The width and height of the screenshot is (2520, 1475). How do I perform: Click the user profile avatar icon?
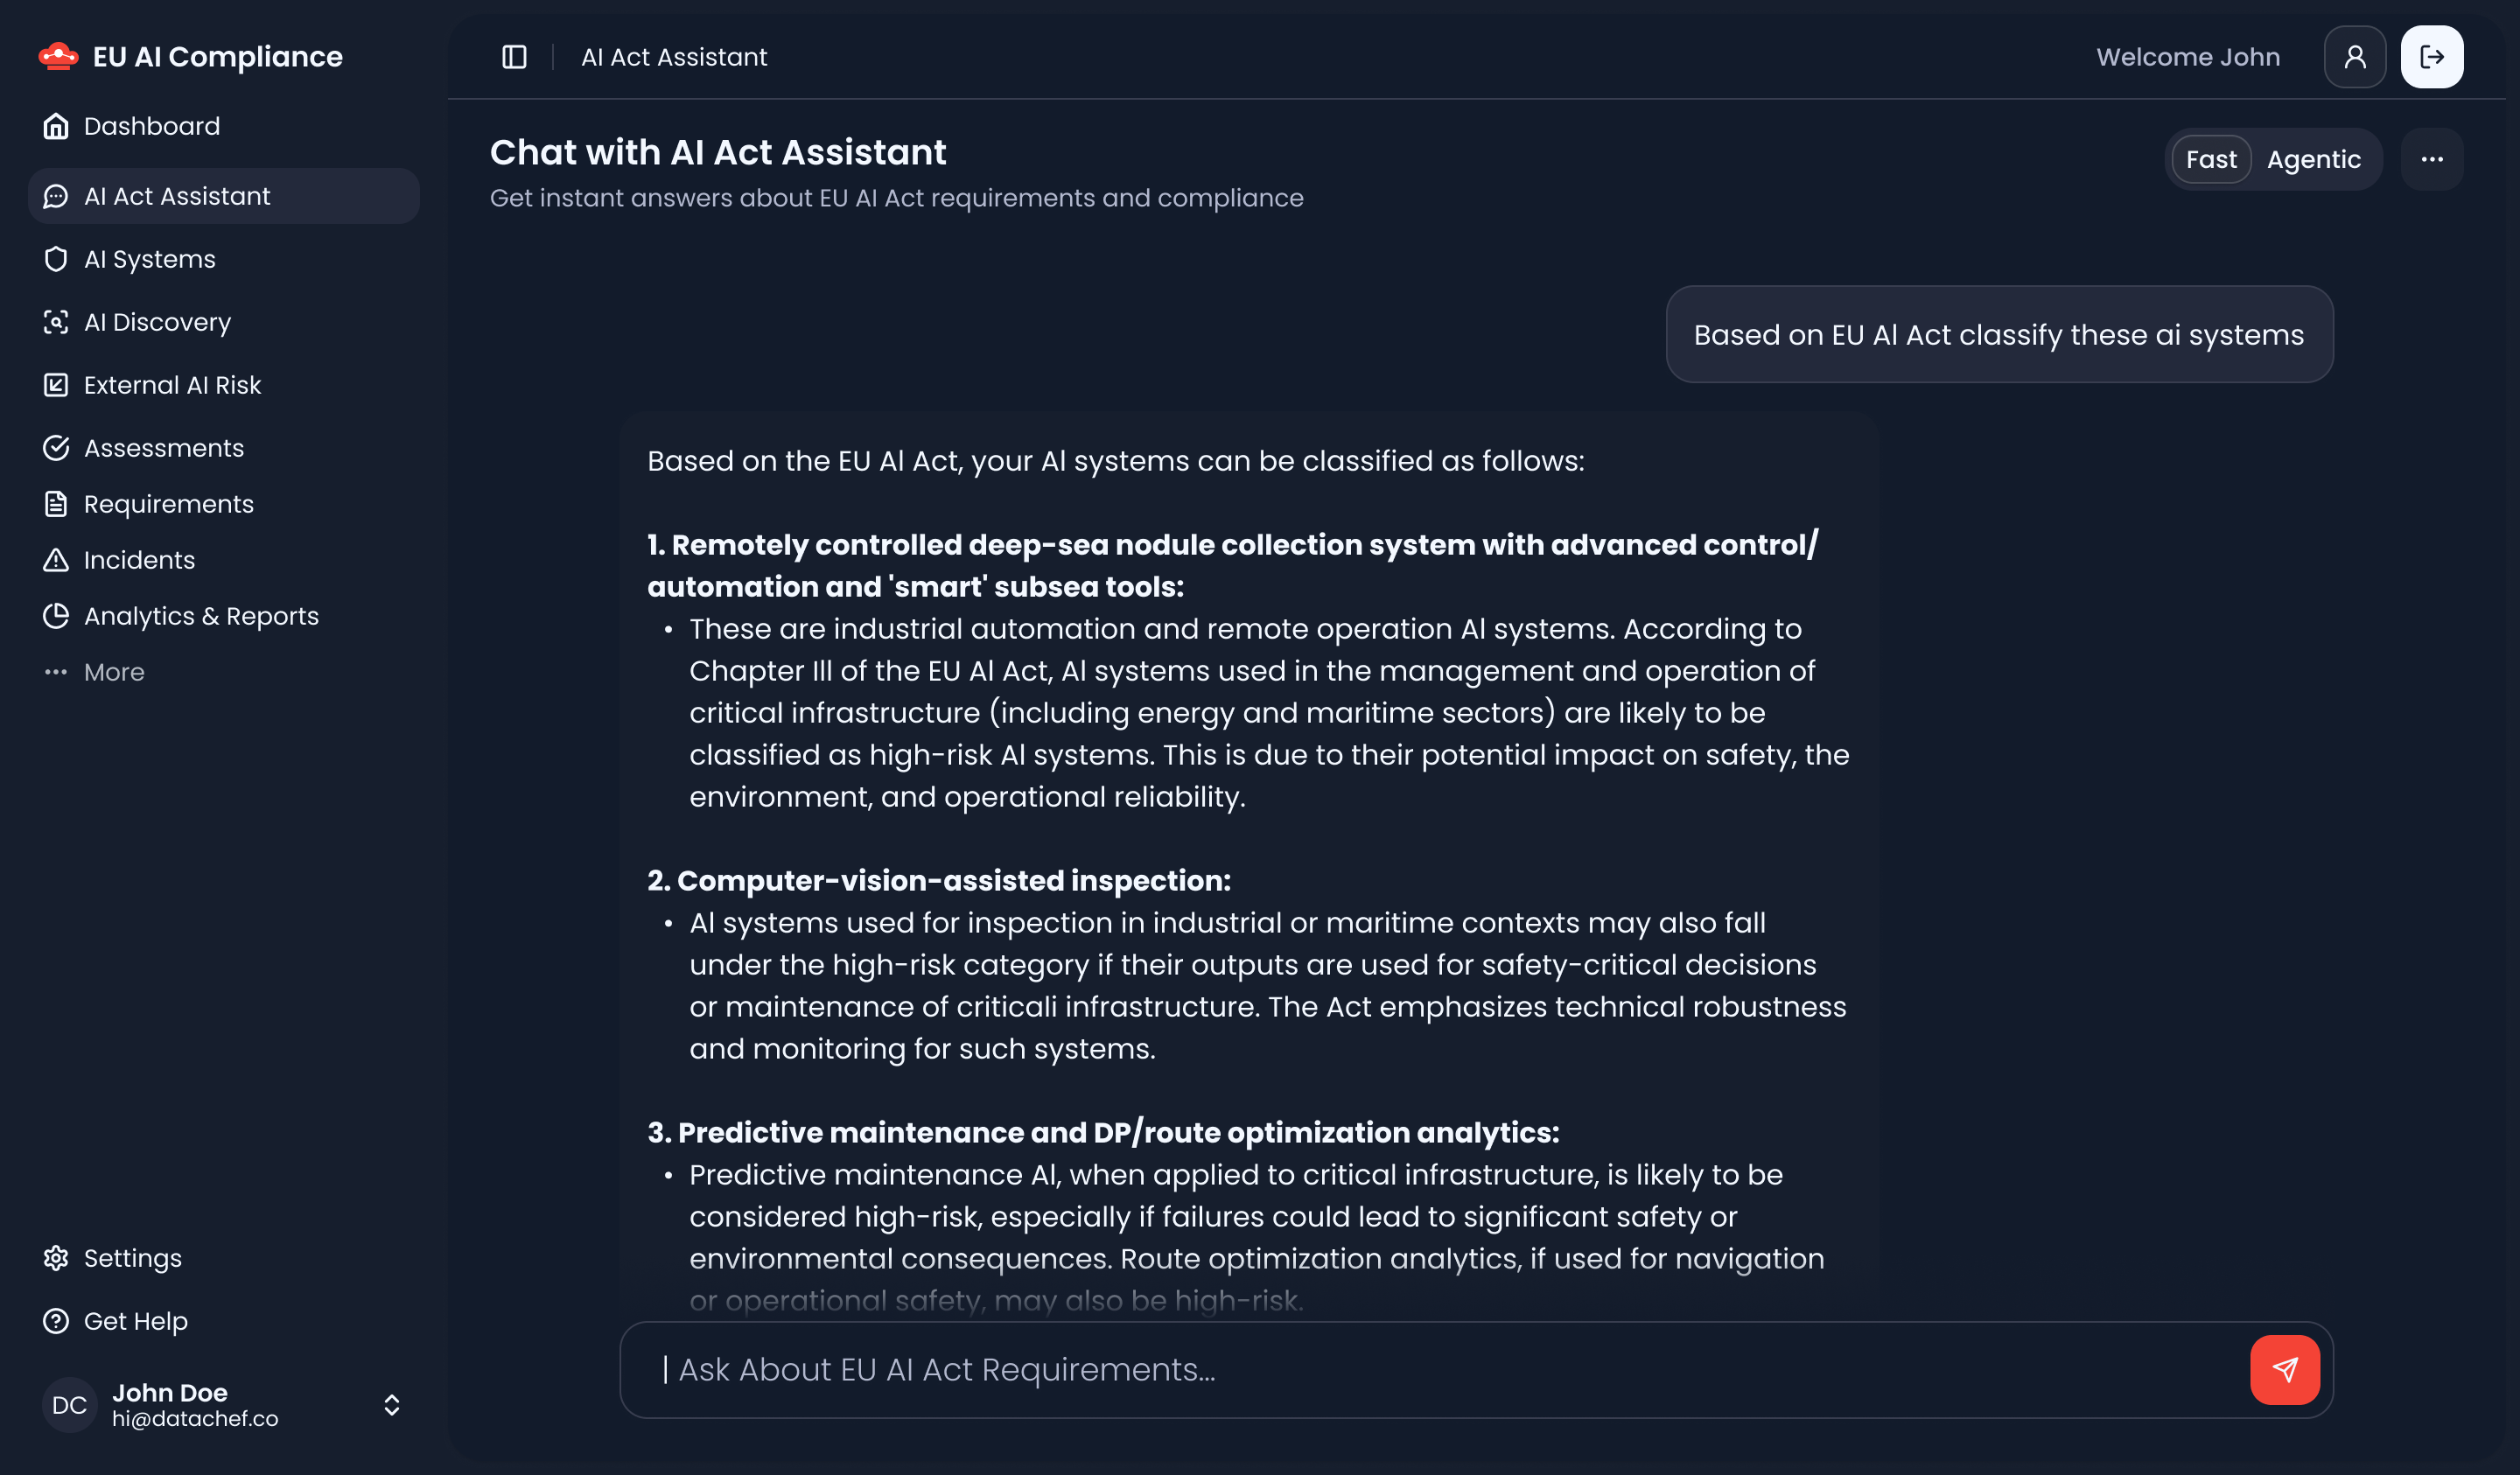pyautogui.click(x=2354, y=57)
